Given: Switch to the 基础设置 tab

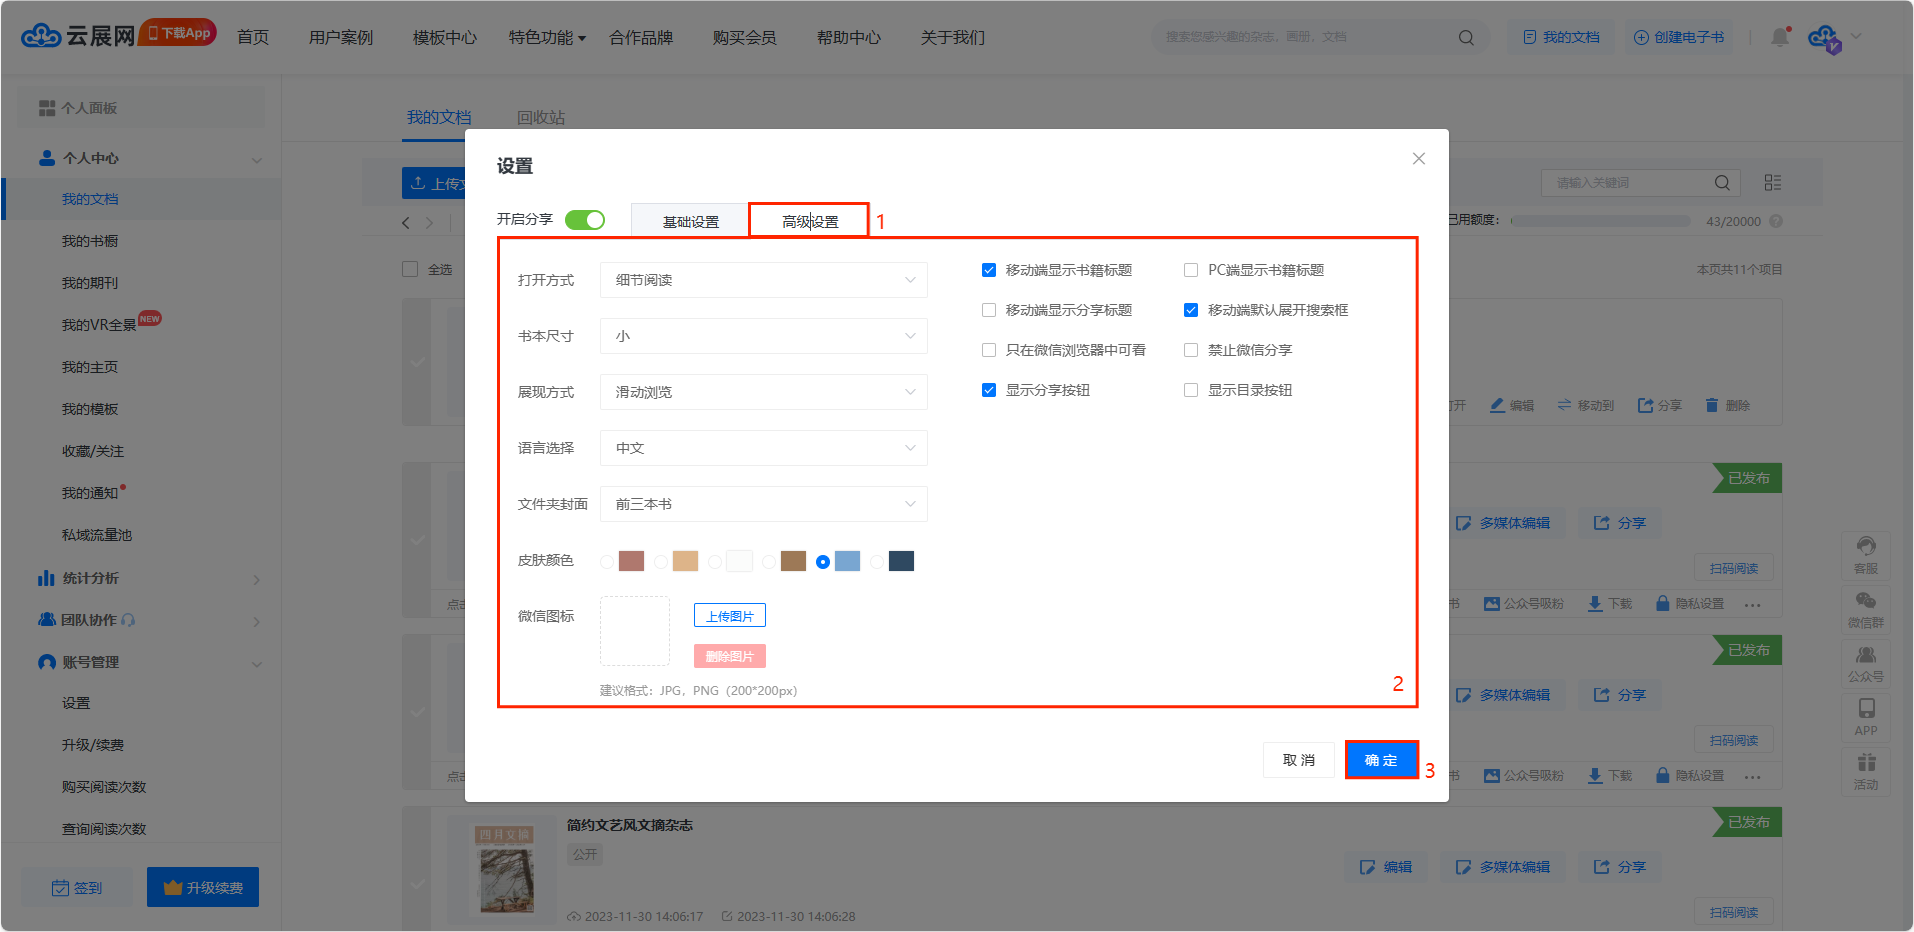Looking at the screenshot, I should point(691,221).
